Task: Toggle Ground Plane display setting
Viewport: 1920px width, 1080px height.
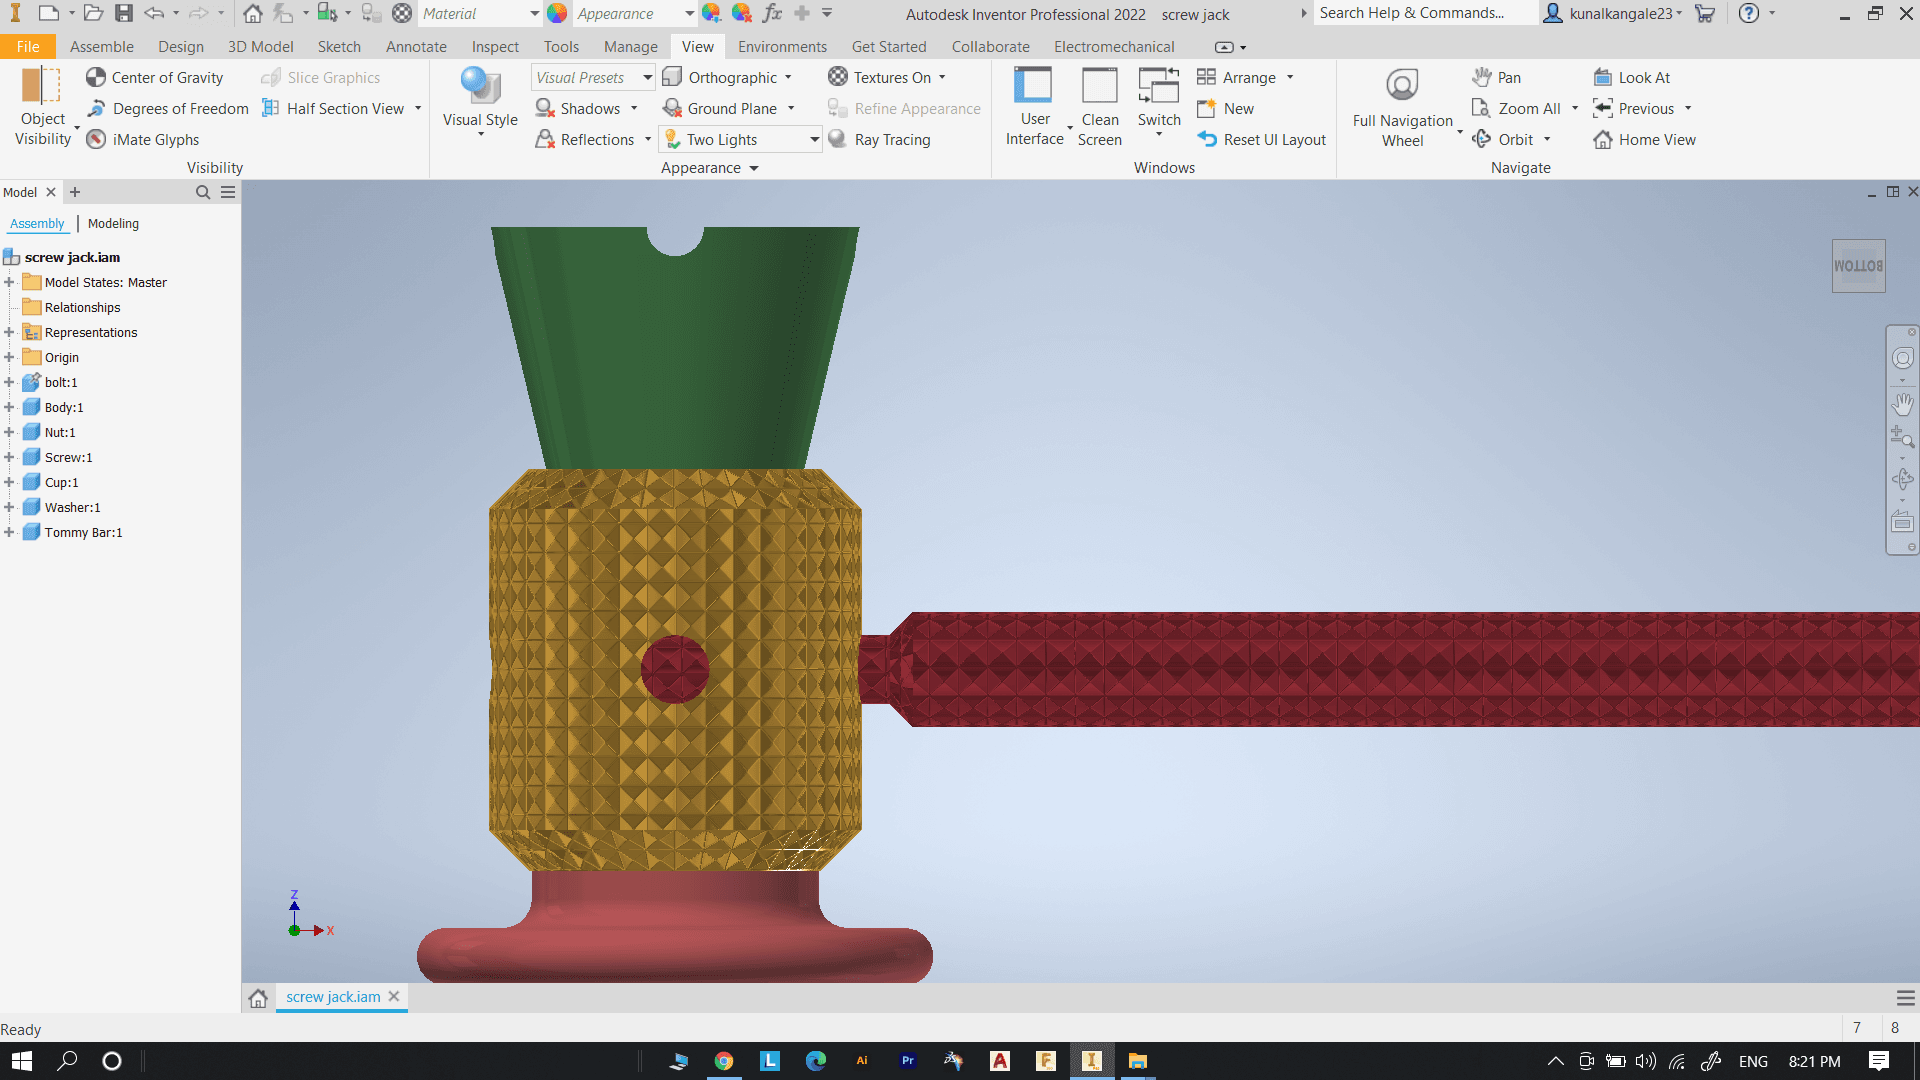Action: 727,108
